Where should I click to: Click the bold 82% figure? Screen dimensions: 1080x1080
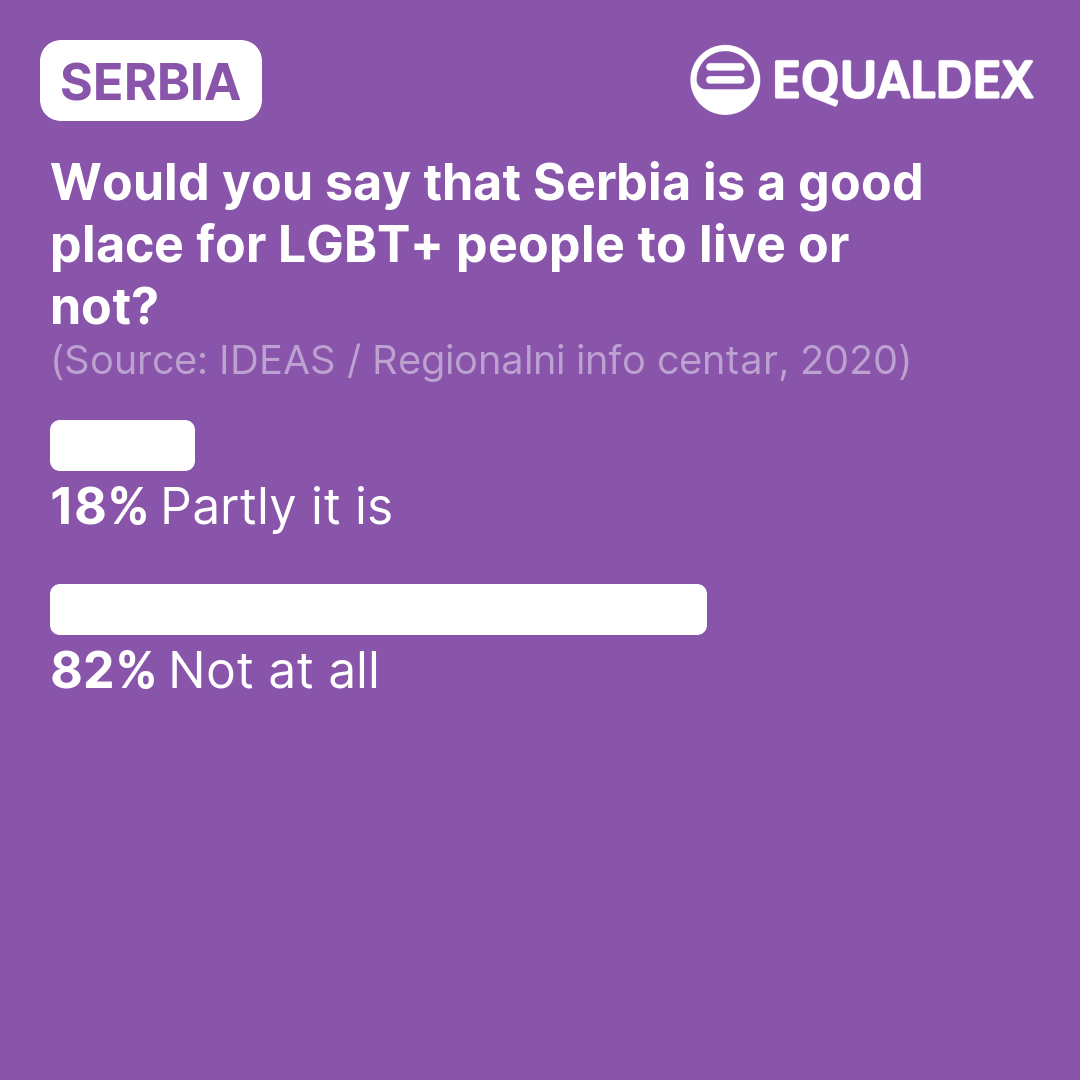coord(103,670)
